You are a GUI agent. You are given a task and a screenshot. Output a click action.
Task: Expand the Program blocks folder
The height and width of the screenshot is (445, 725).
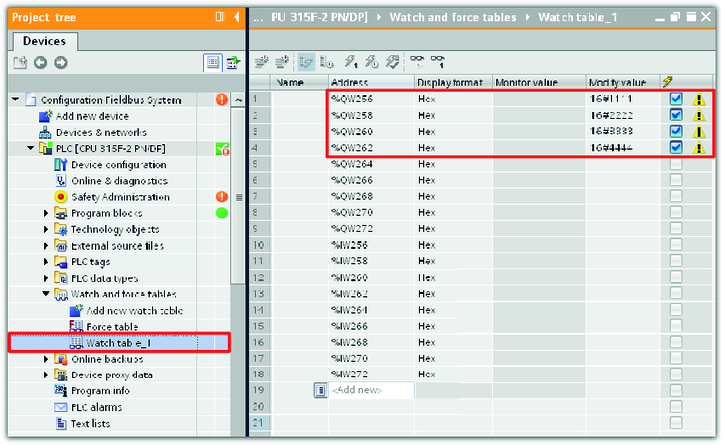[x=46, y=213]
